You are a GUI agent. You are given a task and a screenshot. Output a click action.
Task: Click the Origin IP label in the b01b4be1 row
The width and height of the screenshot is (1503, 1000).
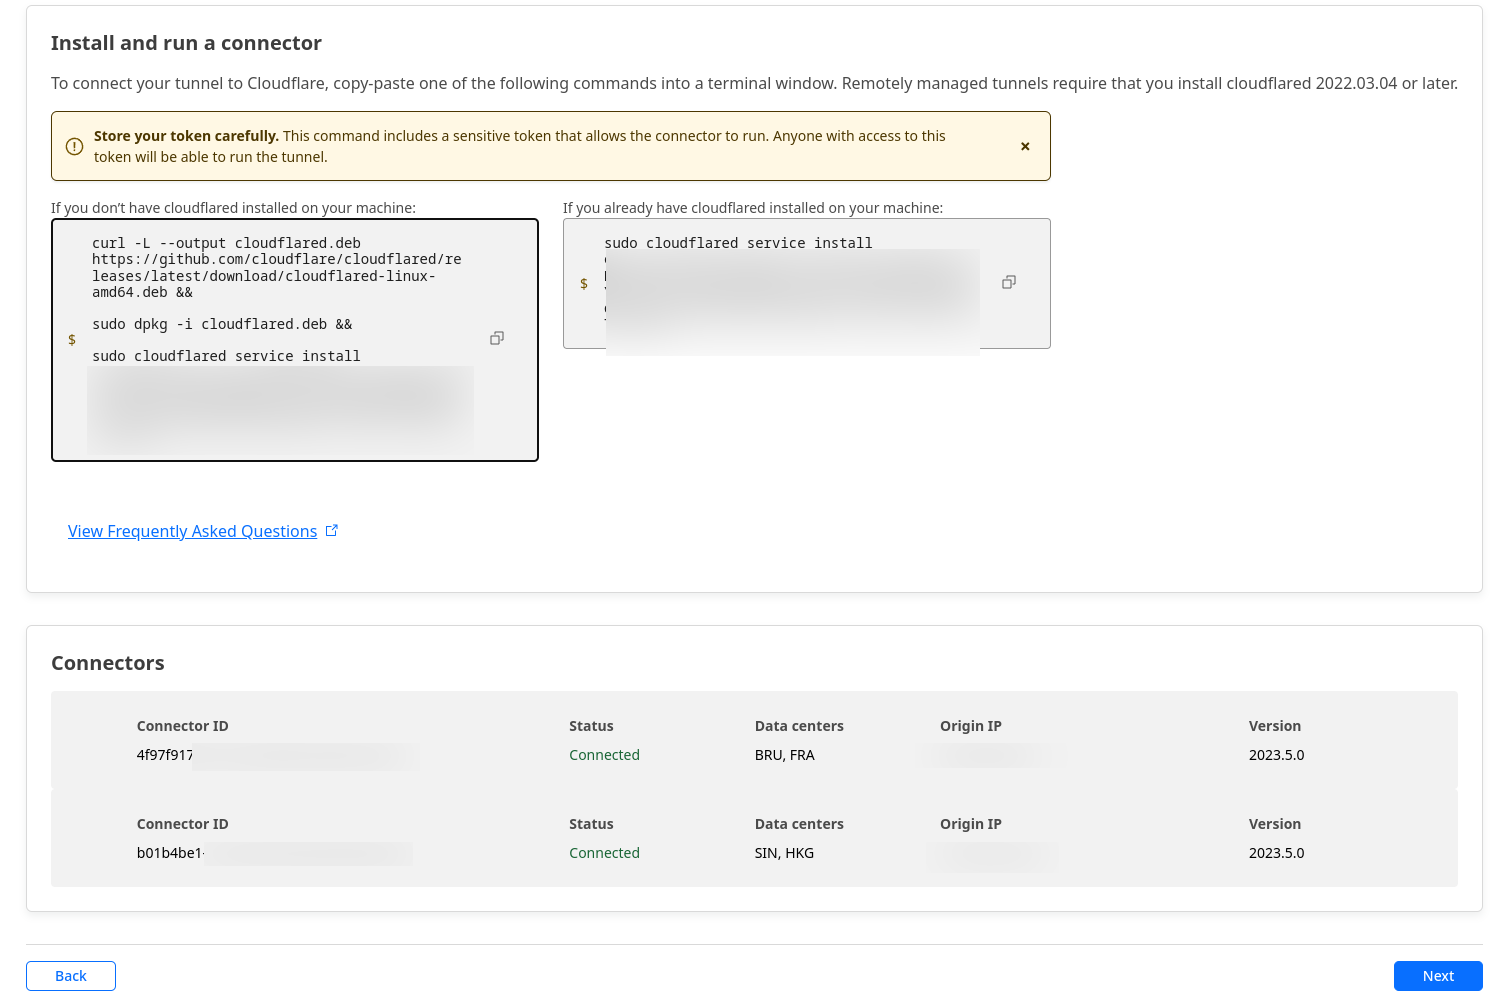[970, 824]
